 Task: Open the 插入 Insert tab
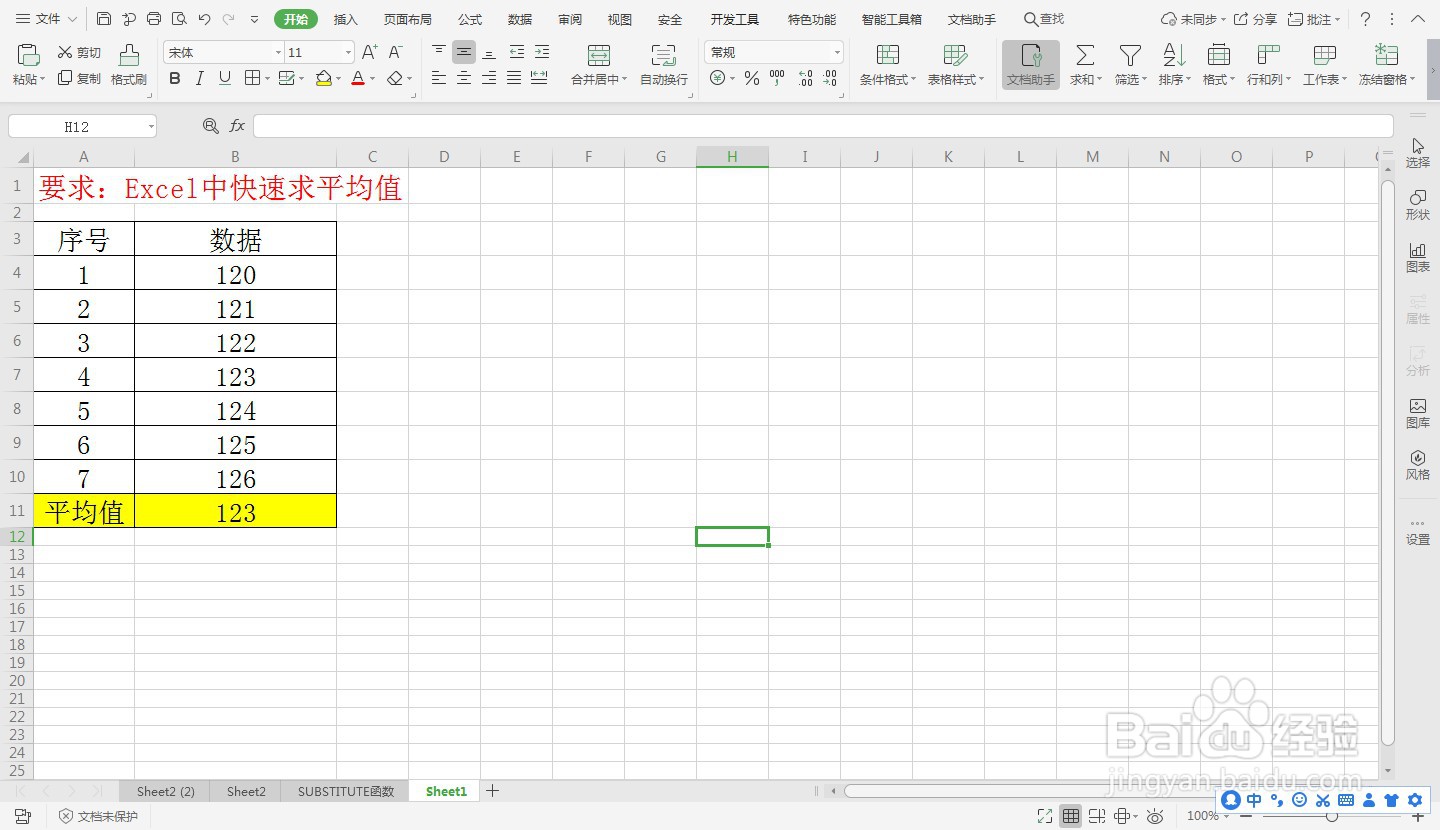[346, 19]
